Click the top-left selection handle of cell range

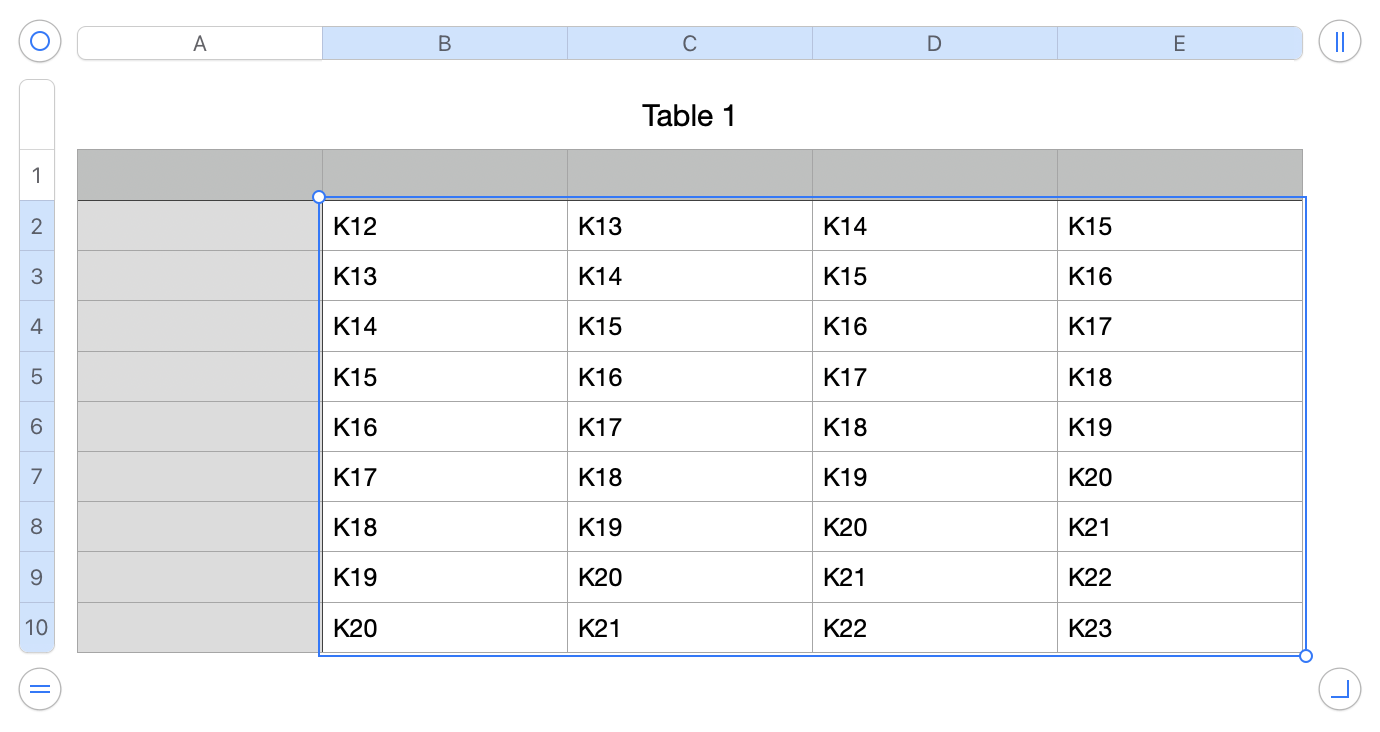pyautogui.click(x=319, y=197)
